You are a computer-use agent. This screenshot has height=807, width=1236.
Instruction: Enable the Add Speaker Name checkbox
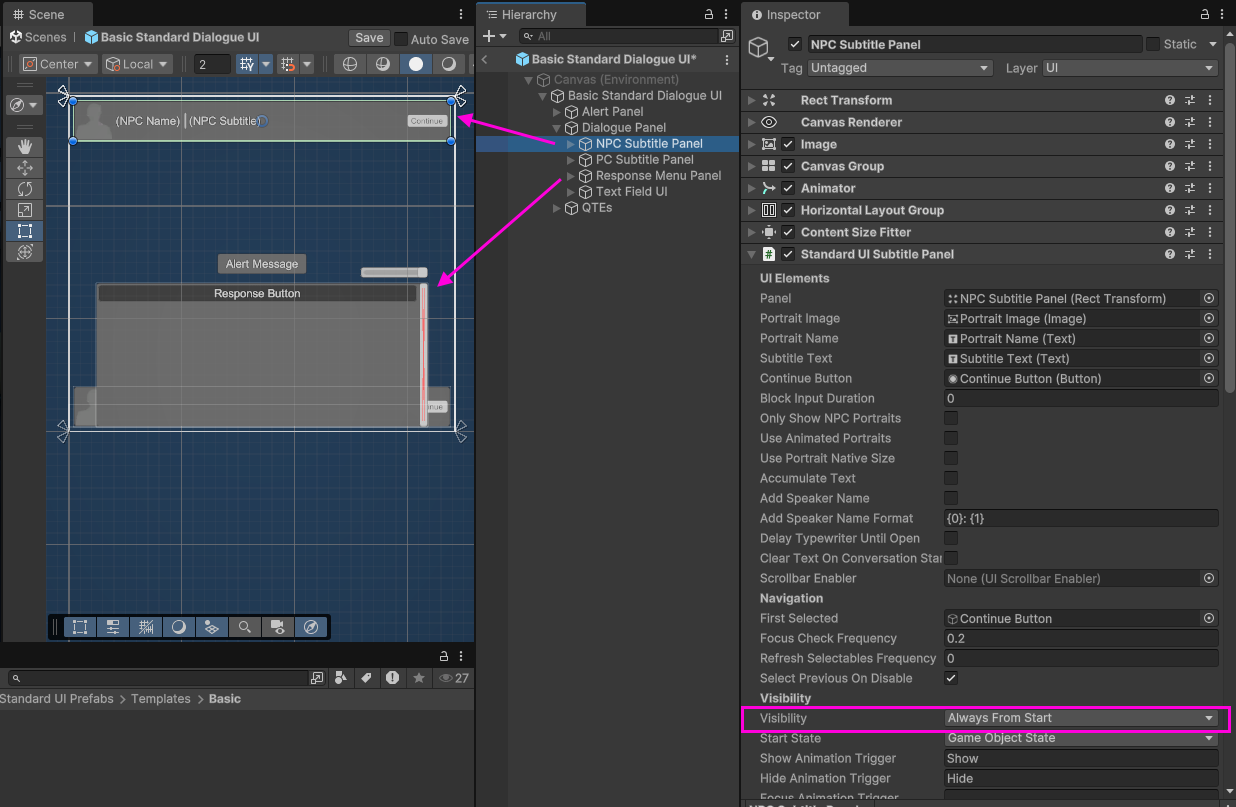[951, 498]
